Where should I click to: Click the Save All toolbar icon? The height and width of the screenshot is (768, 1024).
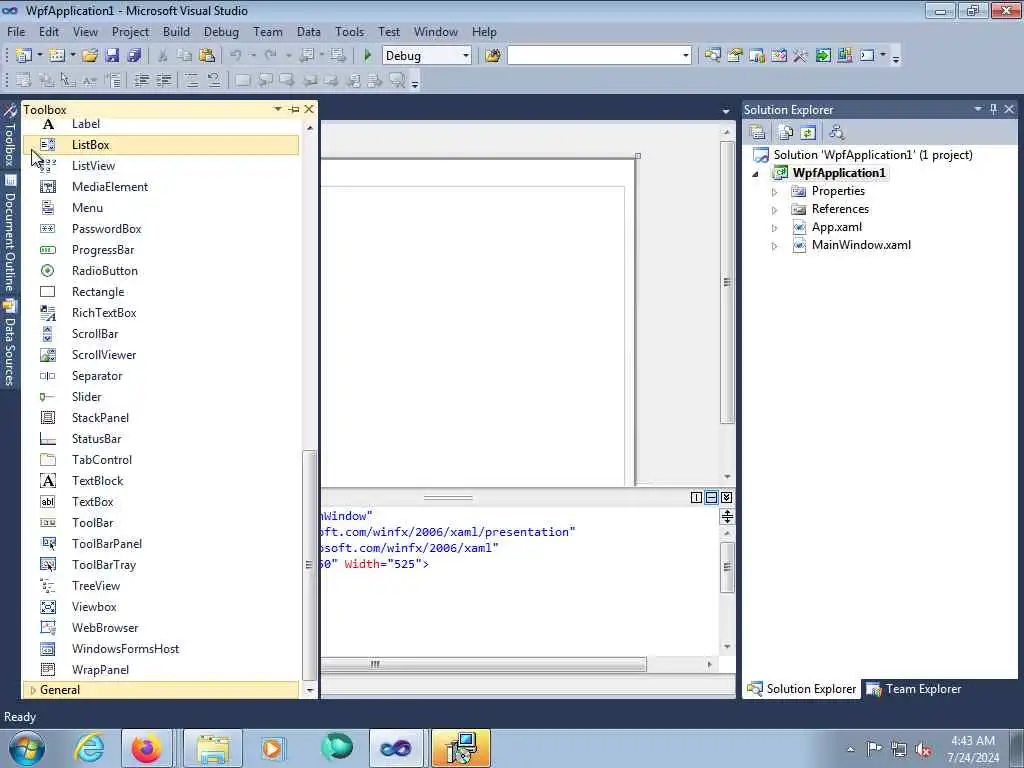[x=135, y=56]
